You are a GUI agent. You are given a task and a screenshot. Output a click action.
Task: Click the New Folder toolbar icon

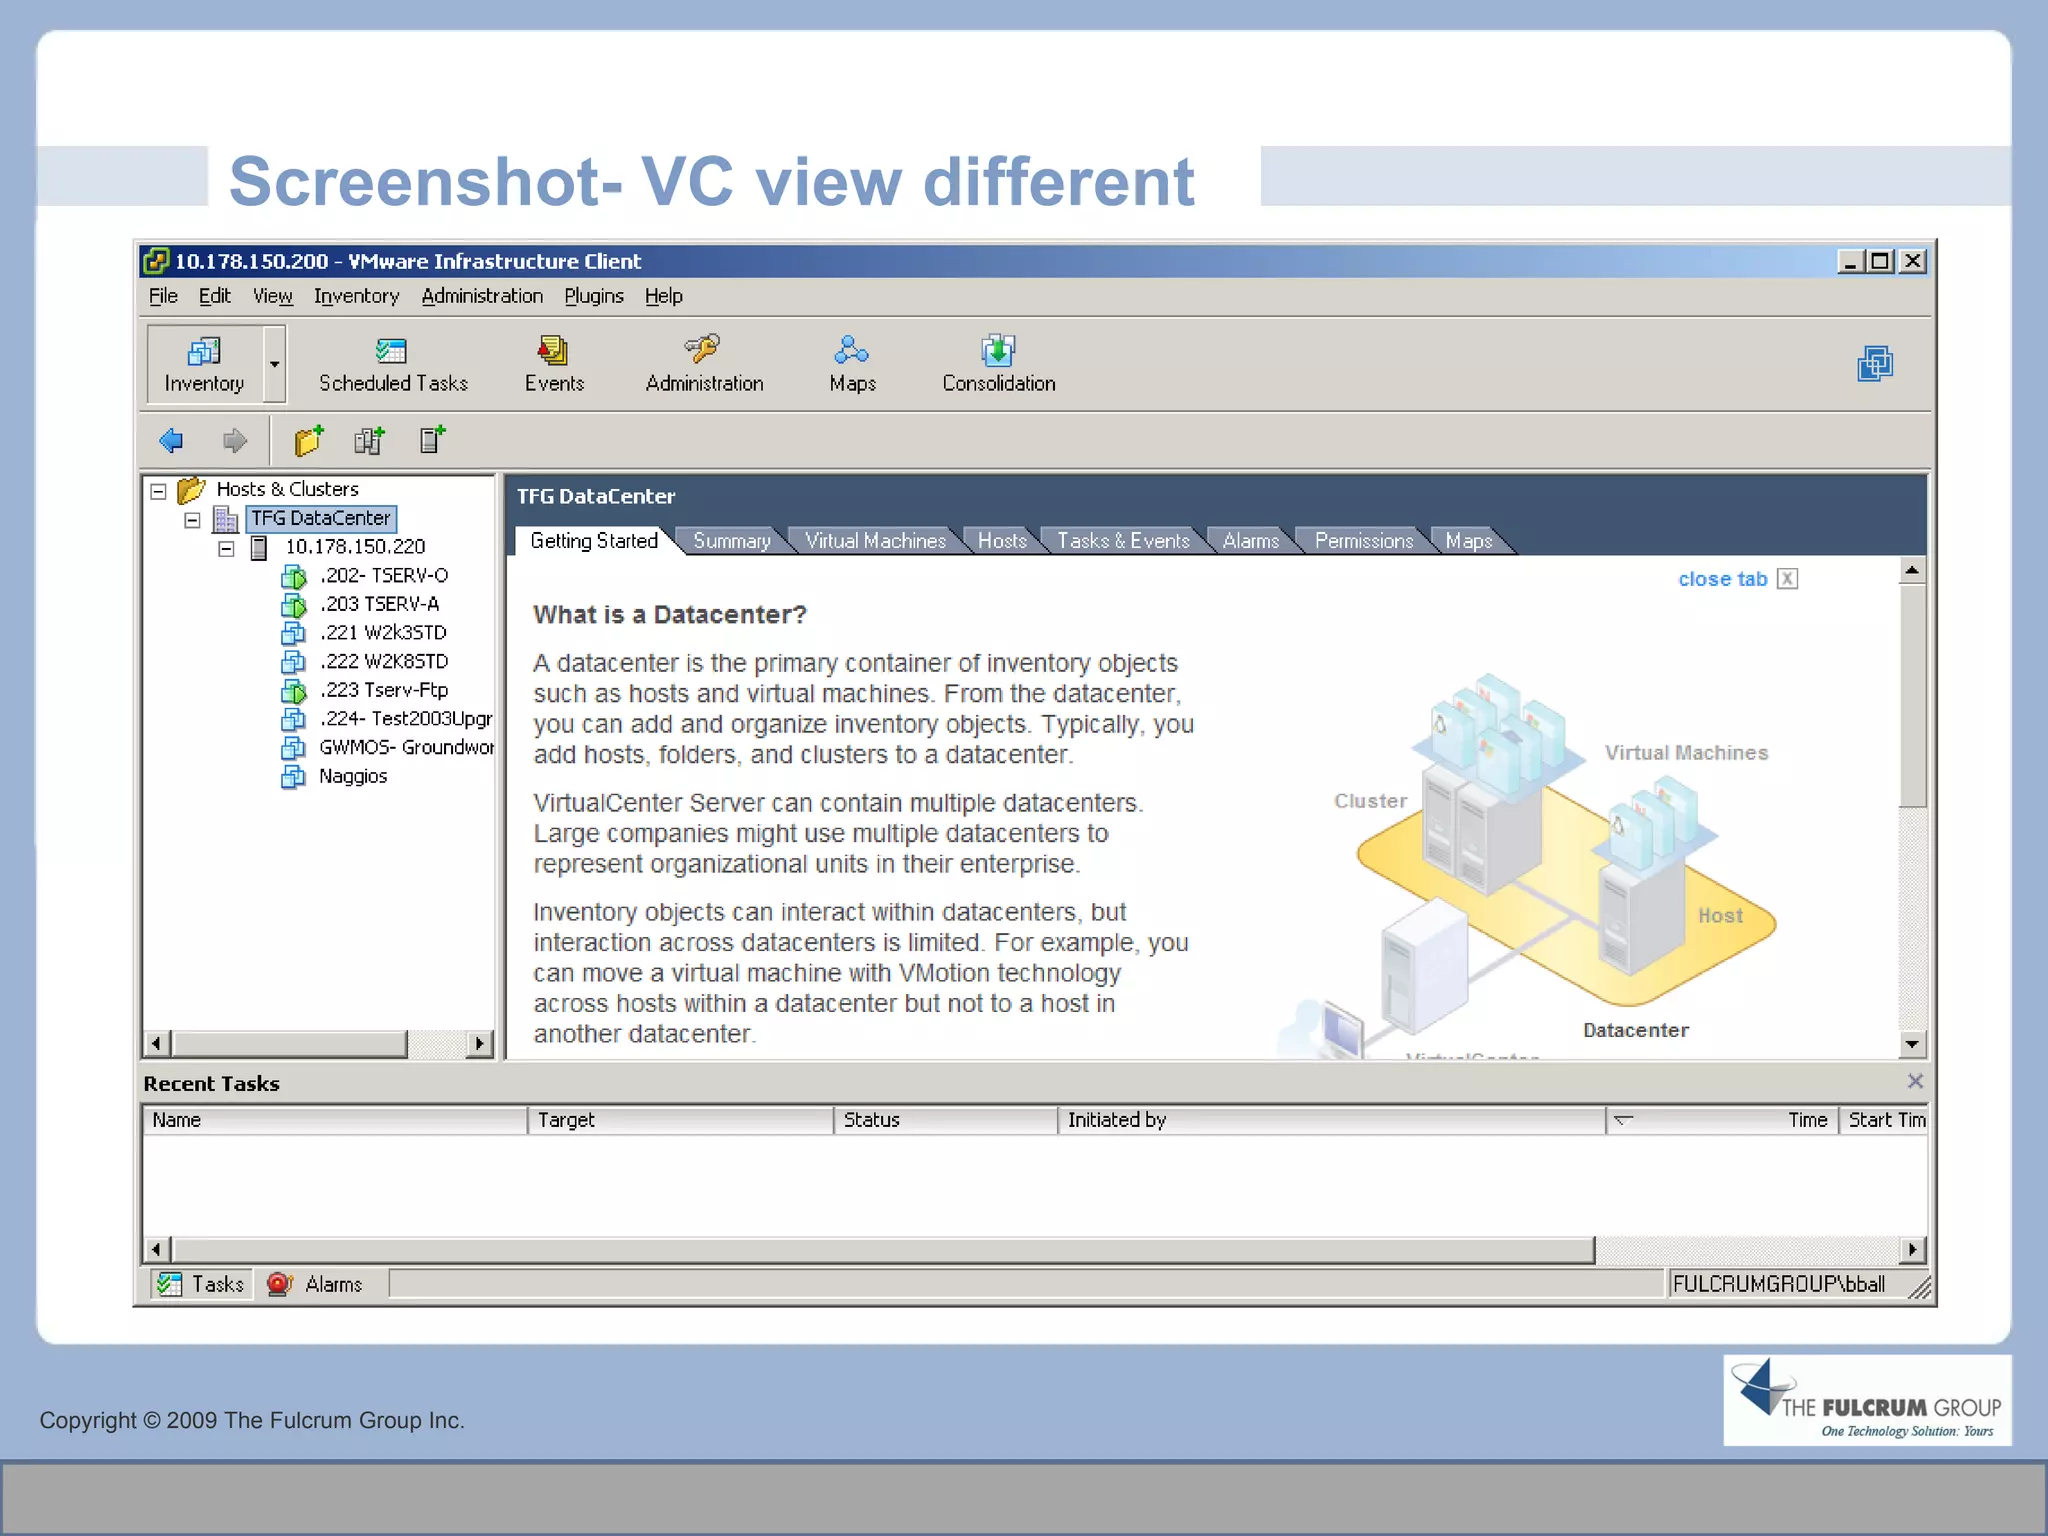click(x=309, y=440)
